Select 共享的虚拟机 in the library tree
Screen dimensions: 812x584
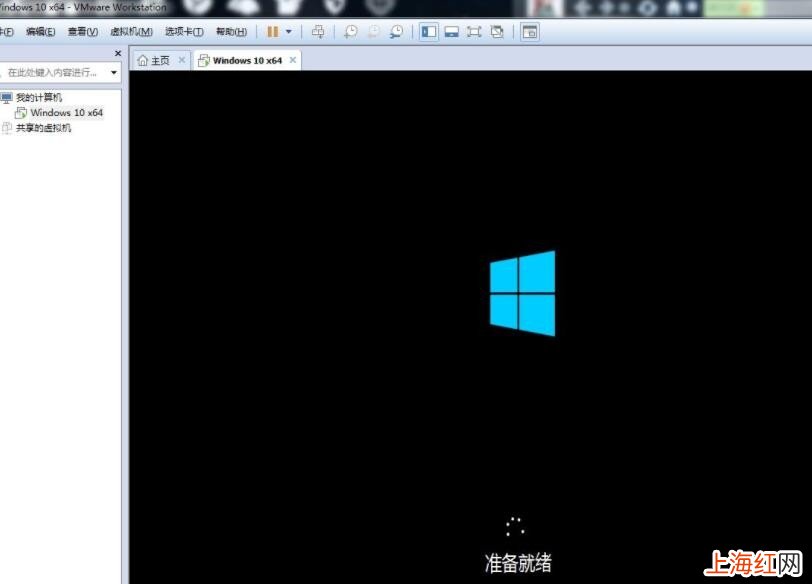[44, 128]
